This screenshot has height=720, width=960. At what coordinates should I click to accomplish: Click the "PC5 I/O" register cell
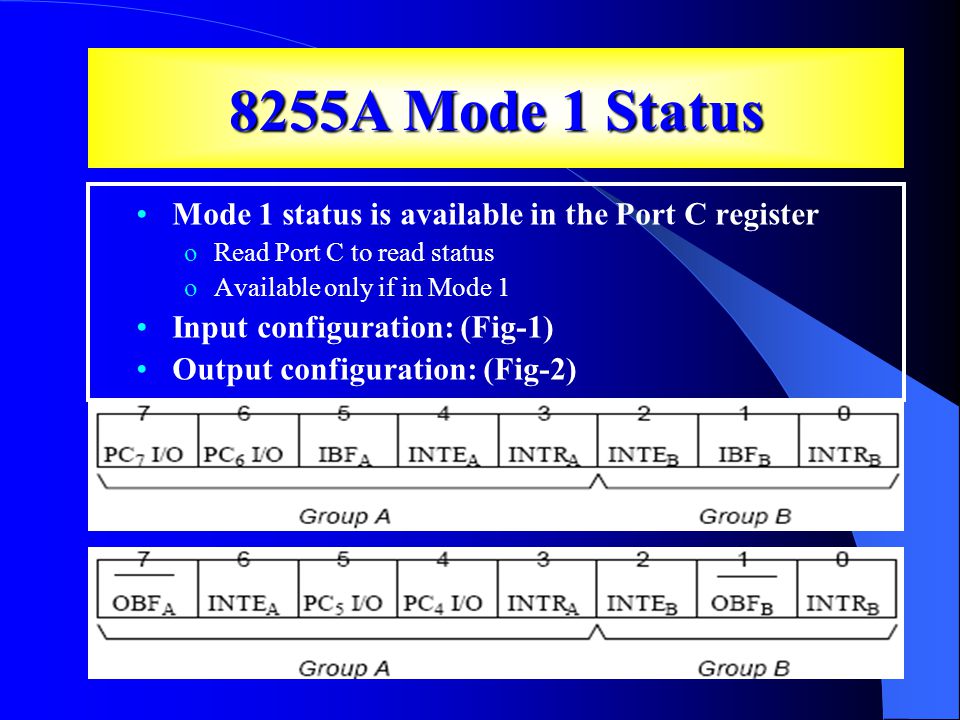(347, 590)
